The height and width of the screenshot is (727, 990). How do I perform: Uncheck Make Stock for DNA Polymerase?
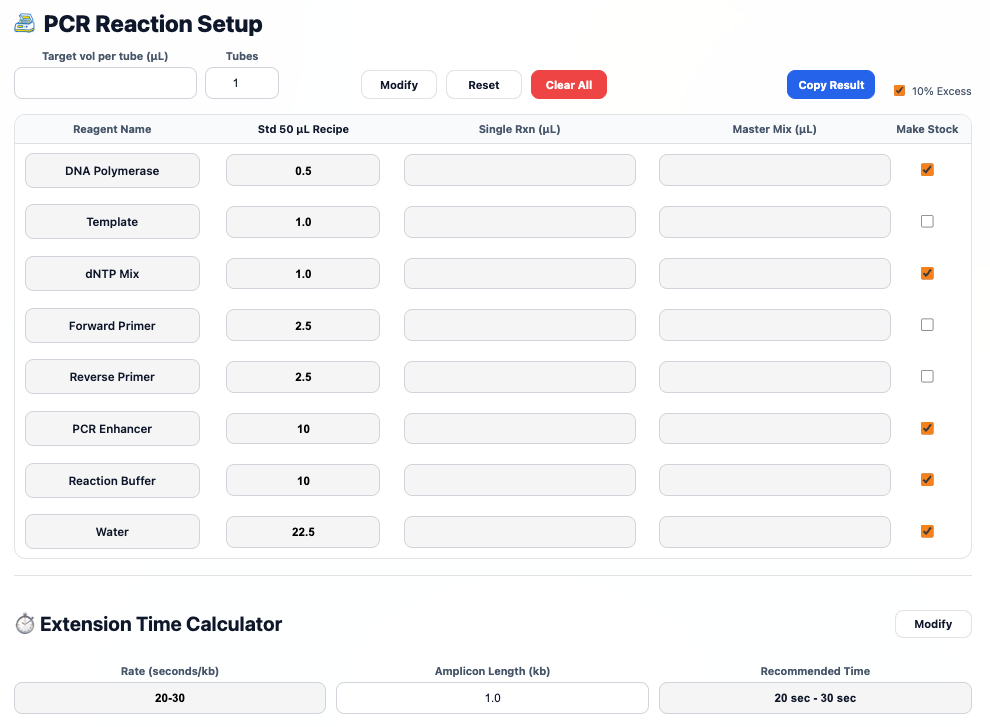[927, 170]
